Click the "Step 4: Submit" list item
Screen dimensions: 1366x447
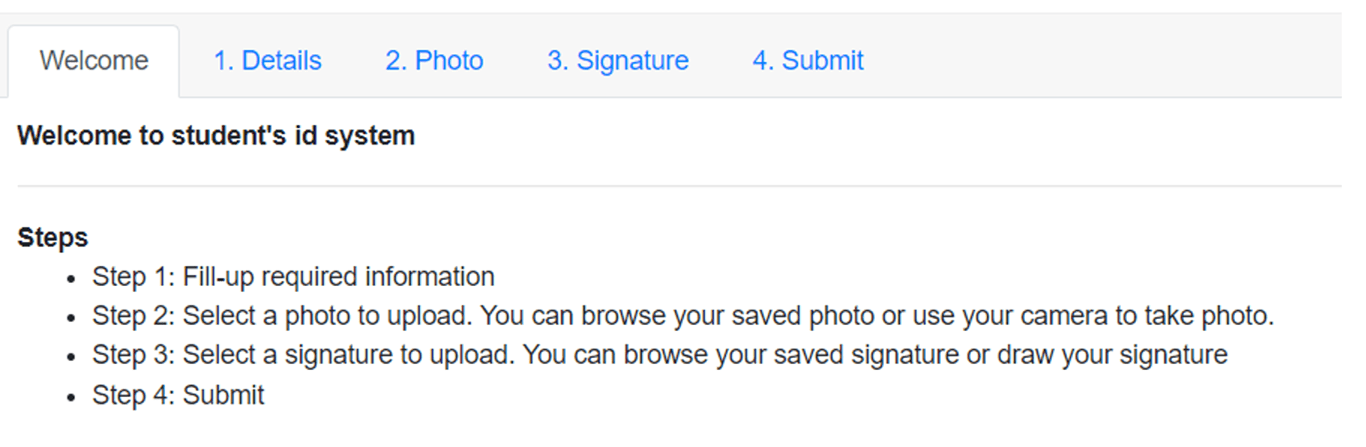coord(178,395)
